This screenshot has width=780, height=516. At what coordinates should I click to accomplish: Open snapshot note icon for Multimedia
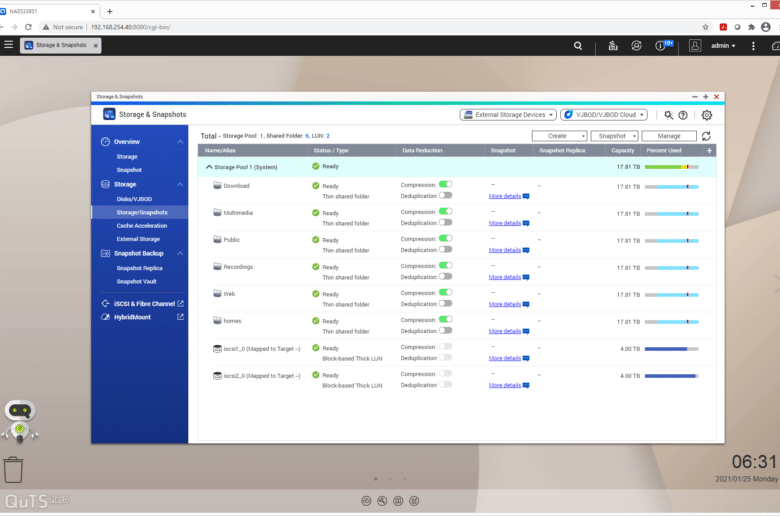526,223
